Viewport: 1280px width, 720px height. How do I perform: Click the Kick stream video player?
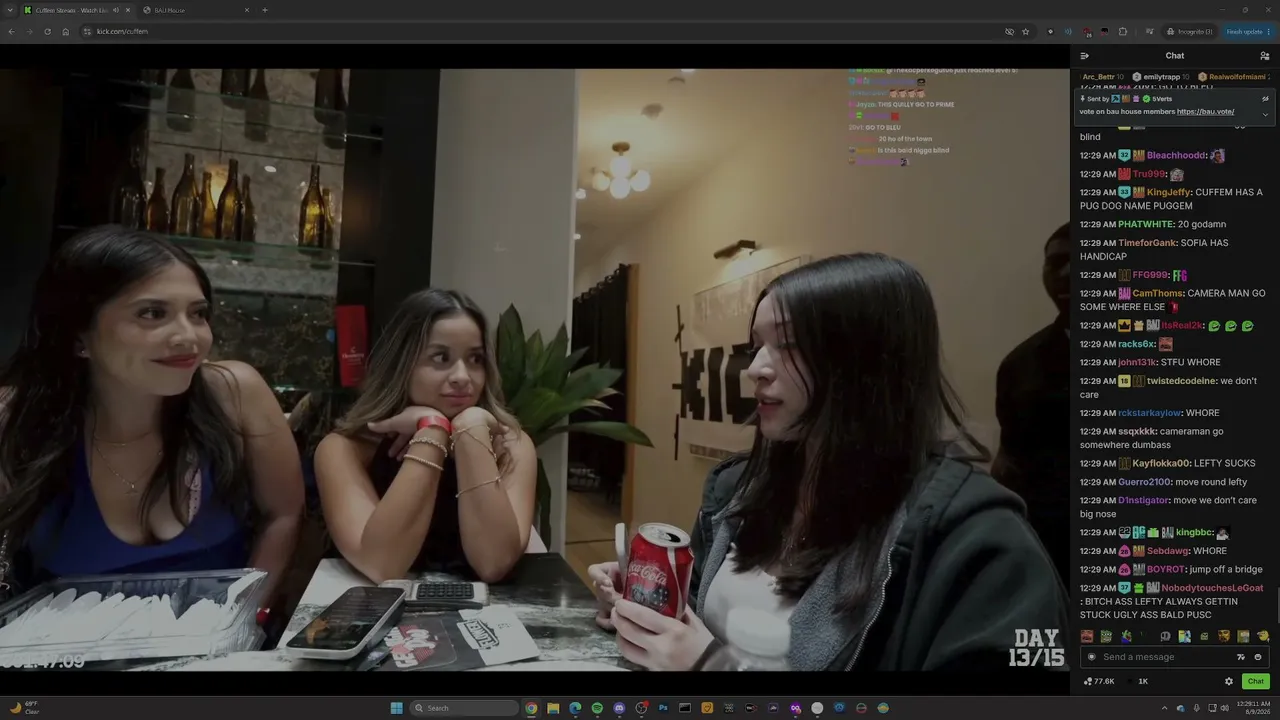[x=535, y=368]
